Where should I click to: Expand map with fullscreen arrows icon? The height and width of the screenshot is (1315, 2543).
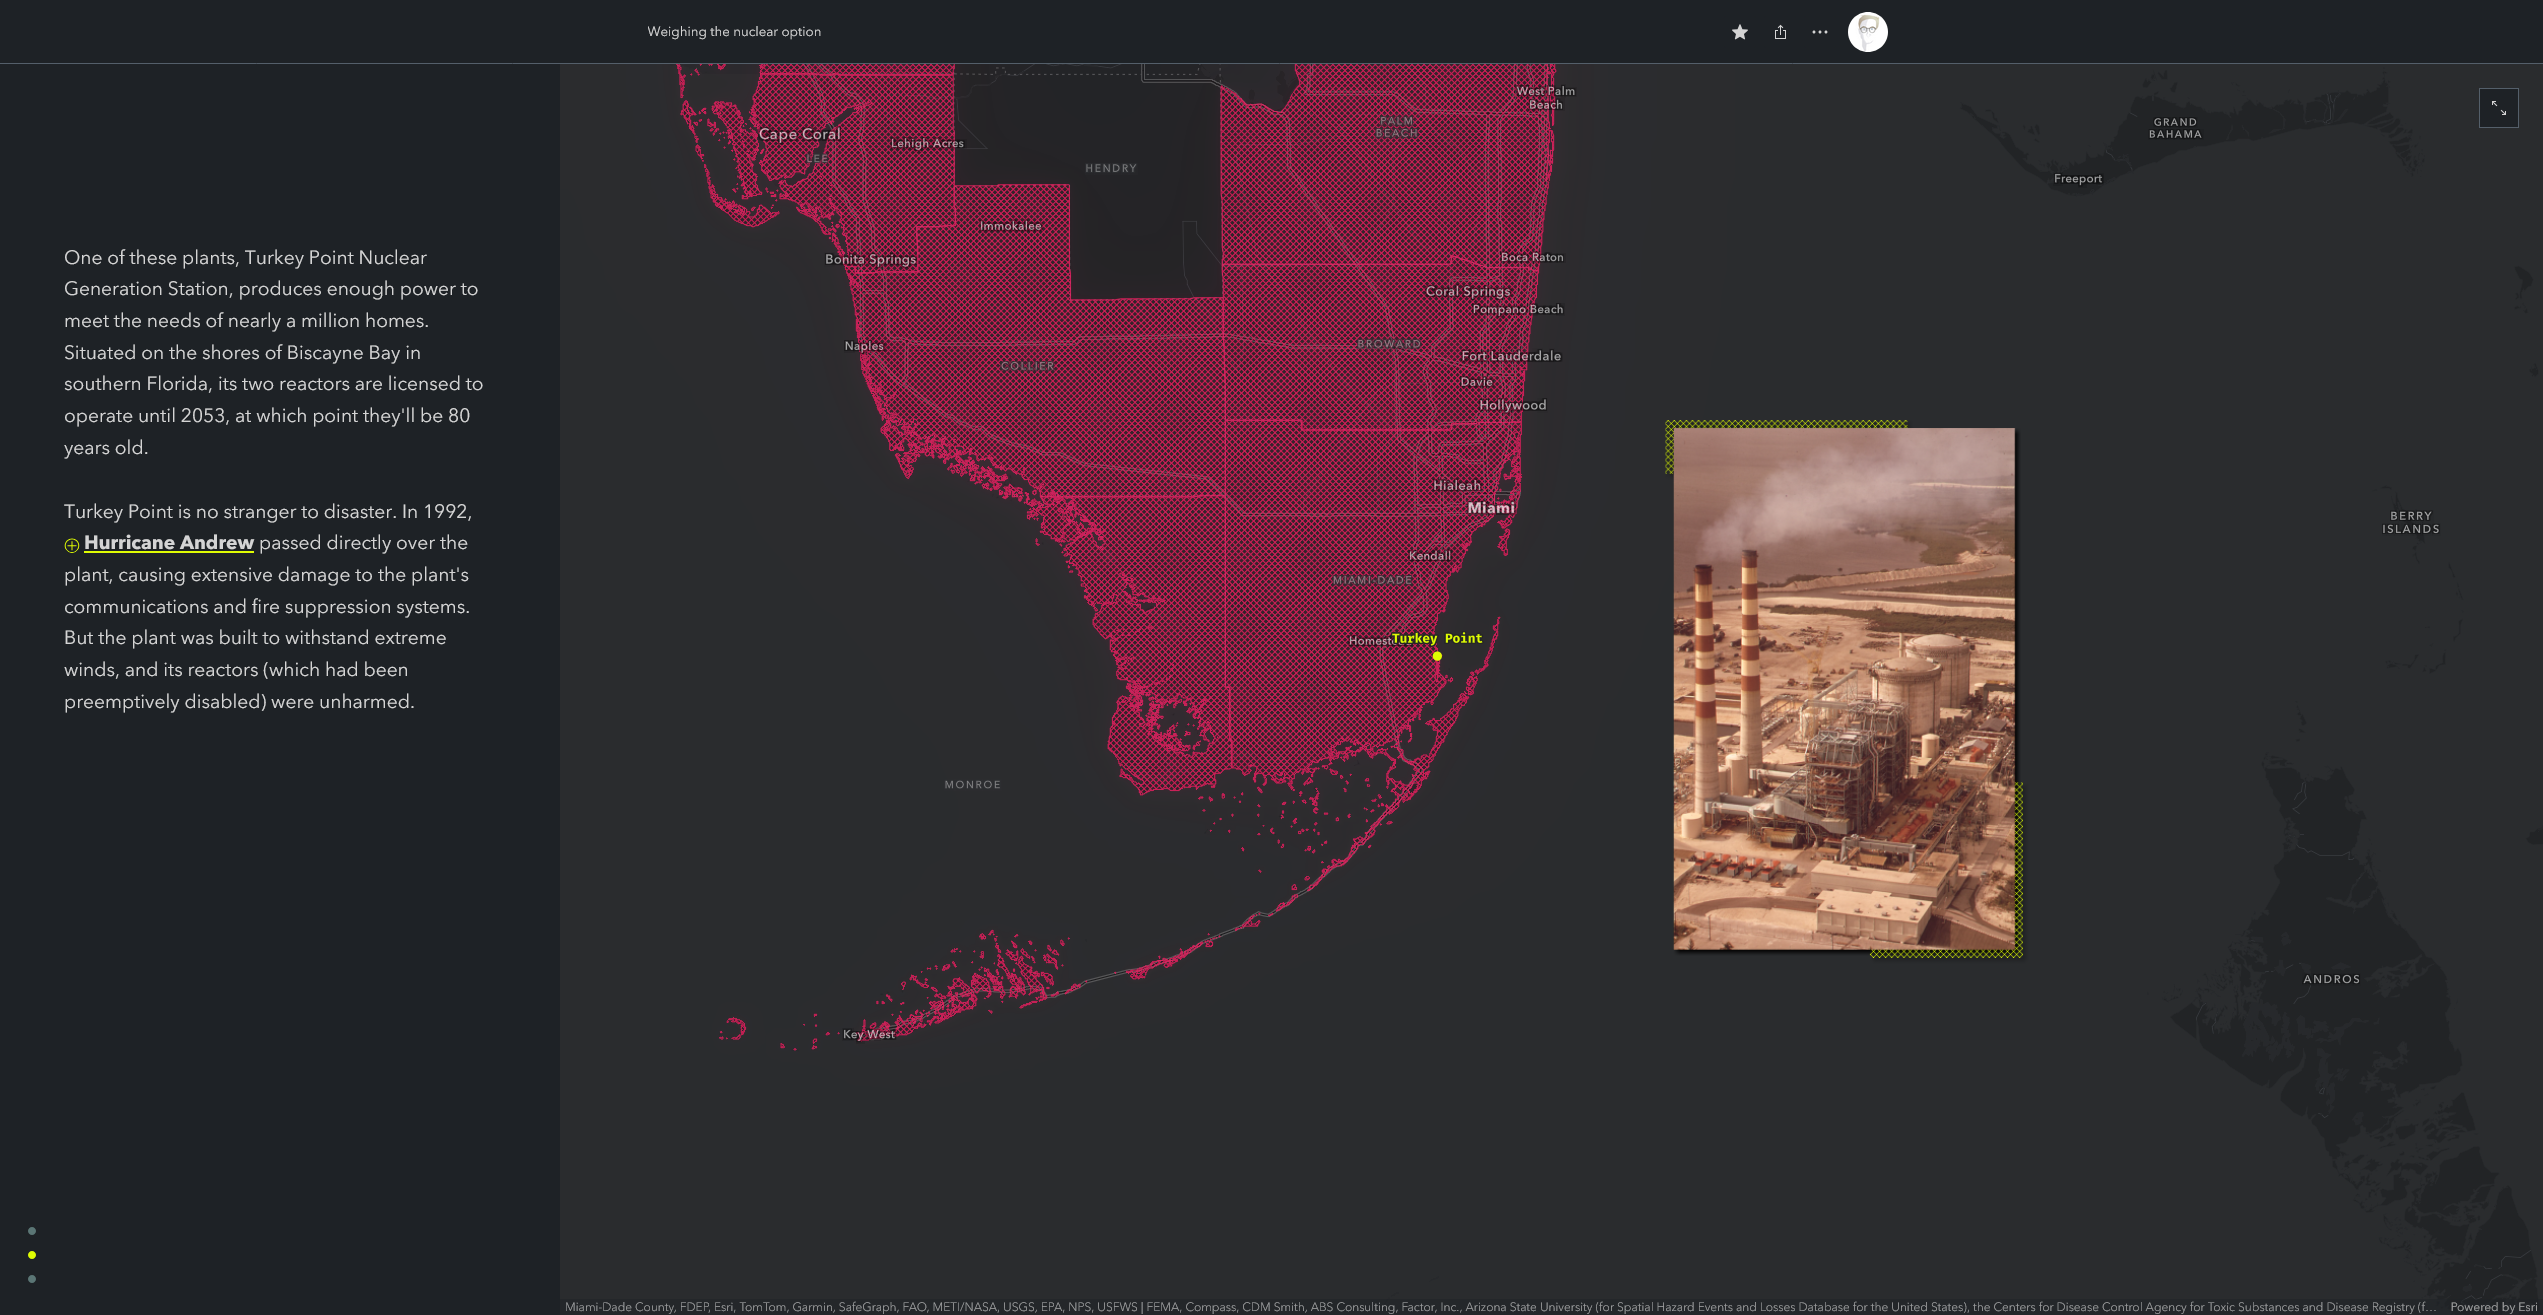point(2498,108)
